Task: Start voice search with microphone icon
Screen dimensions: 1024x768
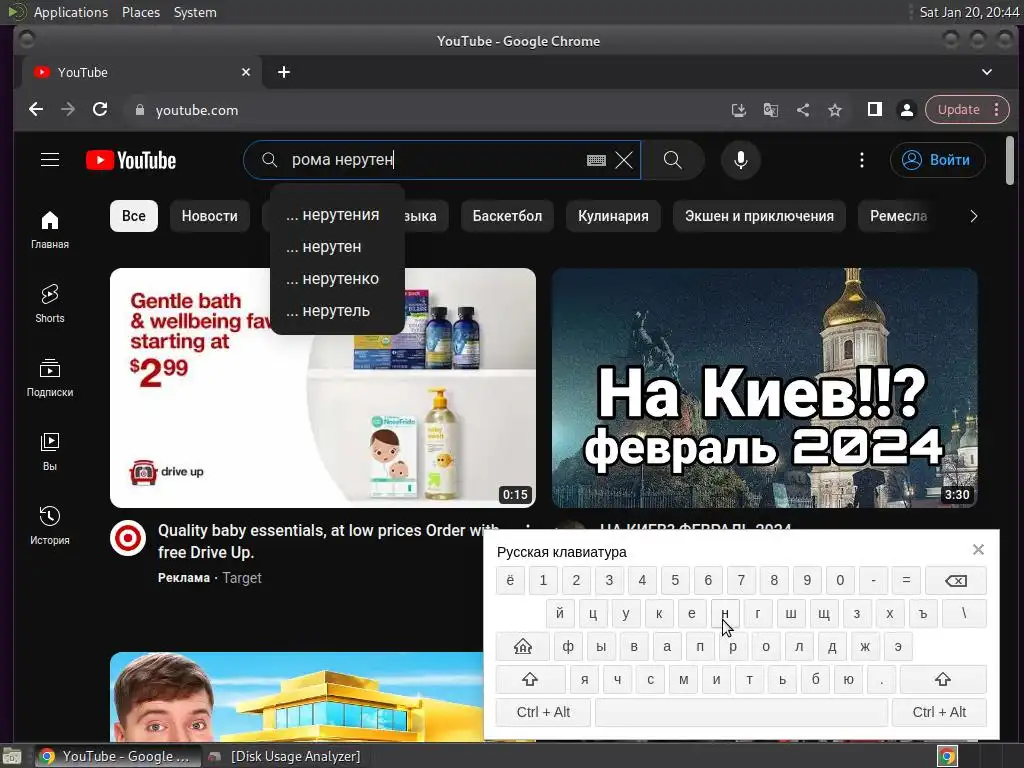Action: click(741, 160)
